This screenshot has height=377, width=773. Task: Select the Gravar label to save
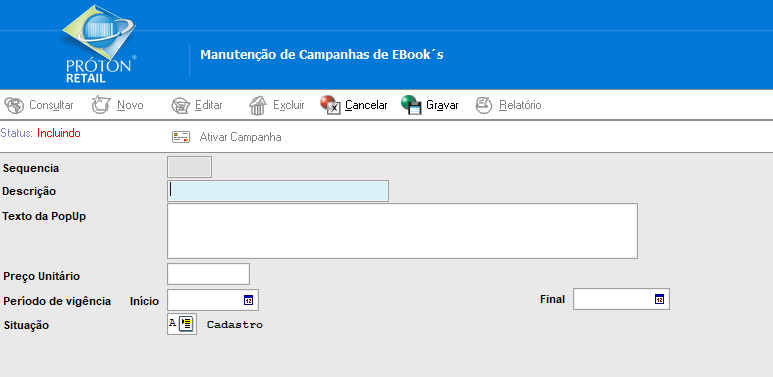(442, 105)
